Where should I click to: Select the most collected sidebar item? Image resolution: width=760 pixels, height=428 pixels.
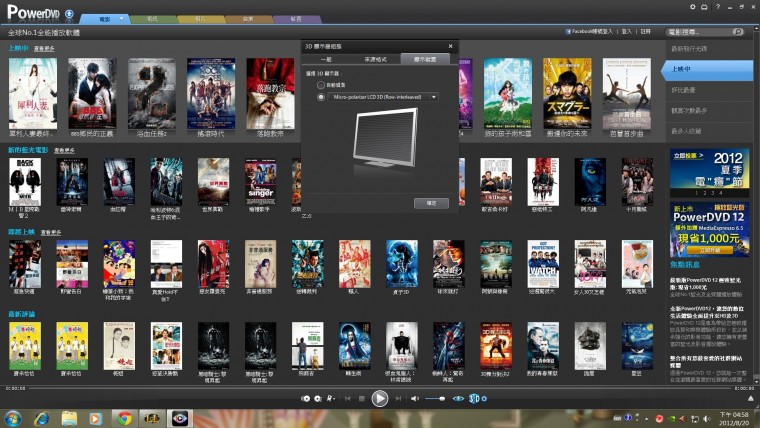tap(710, 131)
